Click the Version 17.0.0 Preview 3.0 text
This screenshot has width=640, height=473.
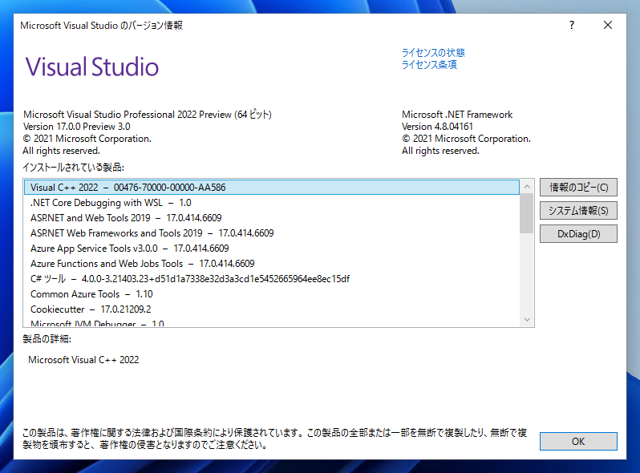(77, 127)
